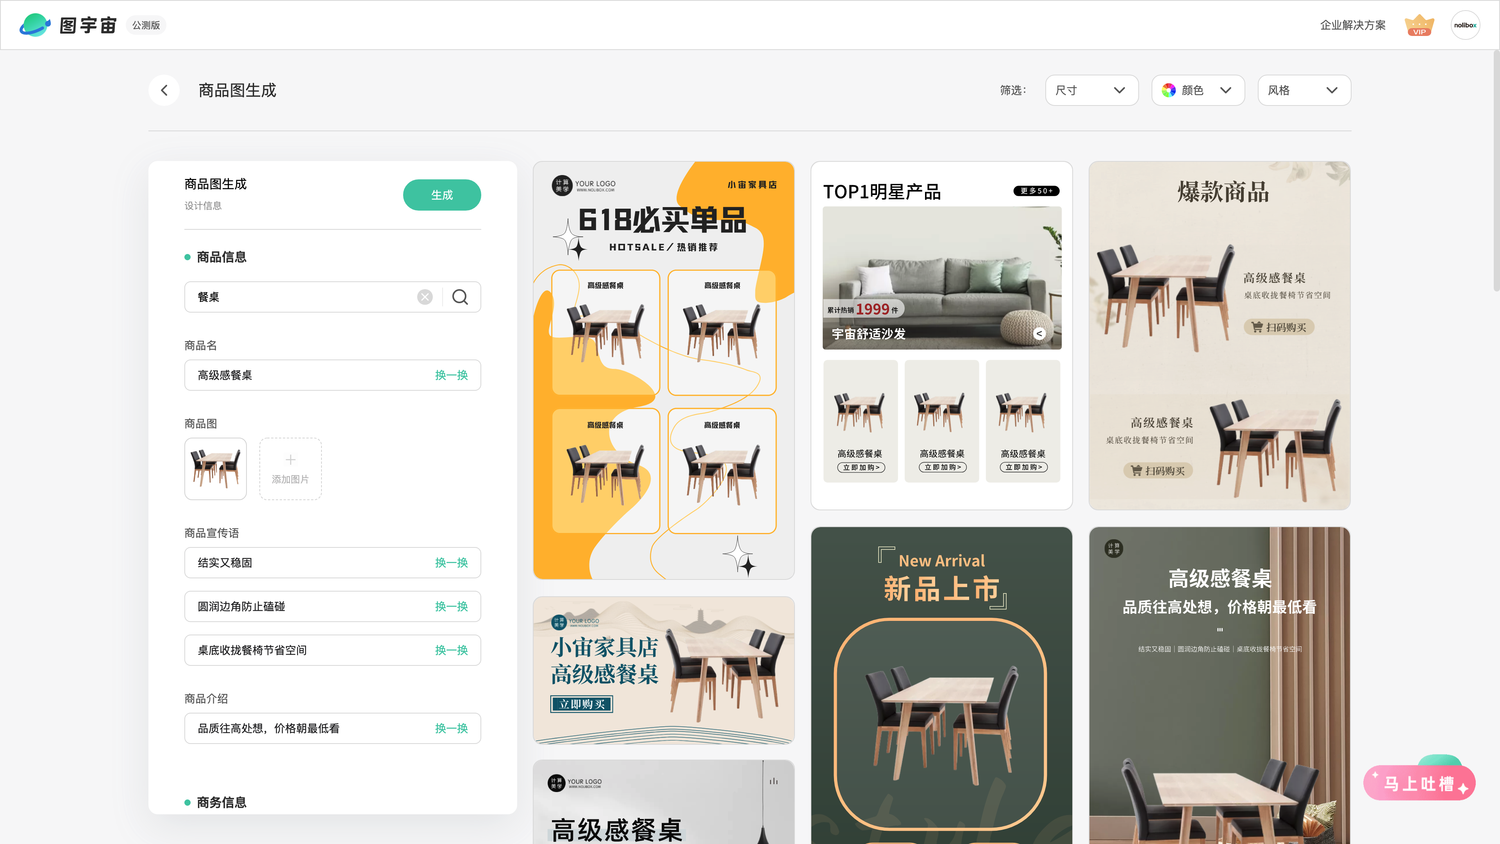Select the TOP1明星产品 template
The width and height of the screenshot is (1500, 844).
point(942,335)
